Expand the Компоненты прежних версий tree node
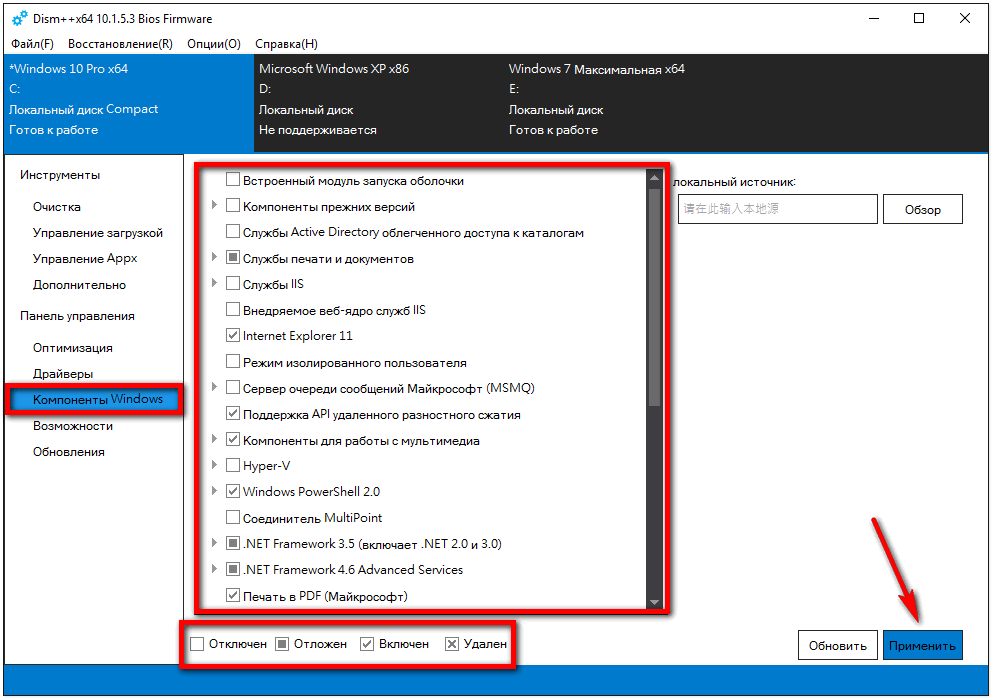The width and height of the screenshot is (993, 700). click(x=214, y=205)
